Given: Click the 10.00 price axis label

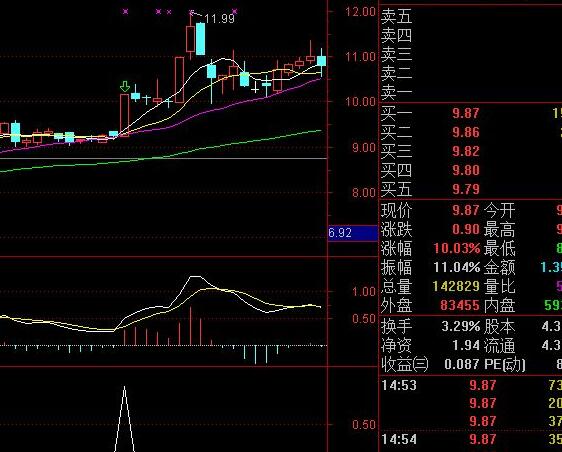Looking at the screenshot, I should click(360, 102).
